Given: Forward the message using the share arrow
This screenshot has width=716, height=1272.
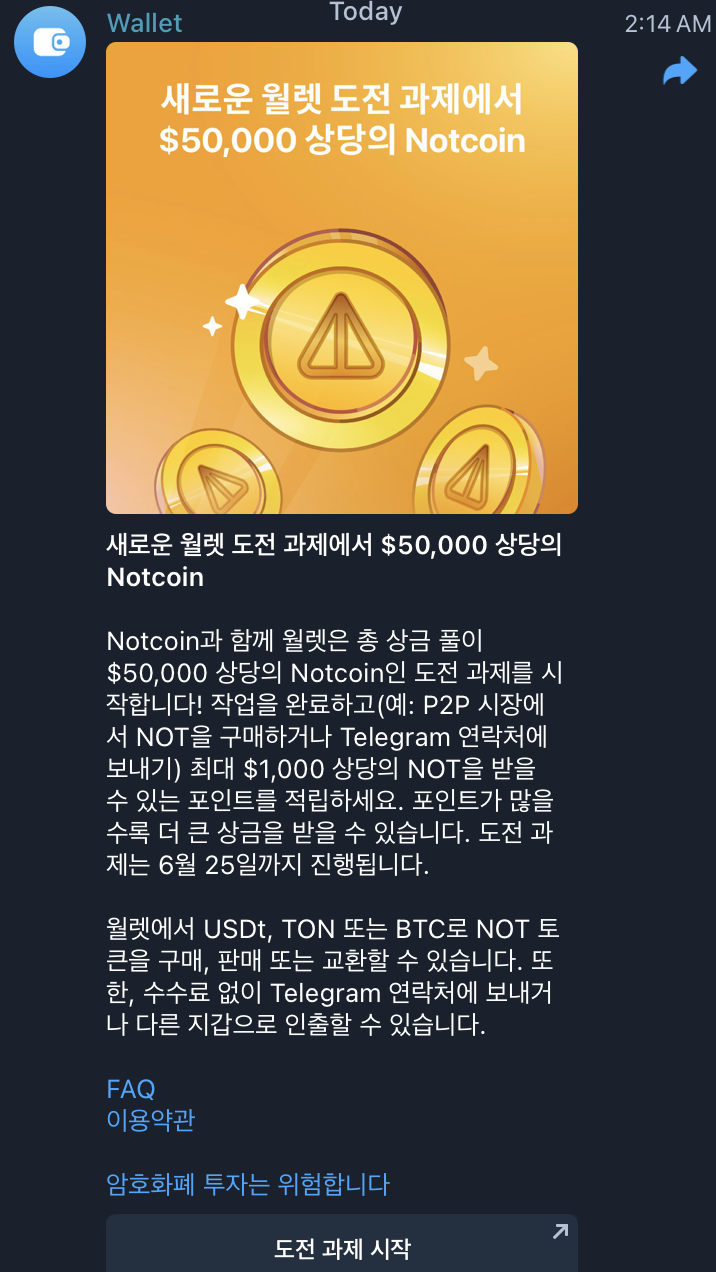Looking at the screenshot, I should tap(680, 71).
